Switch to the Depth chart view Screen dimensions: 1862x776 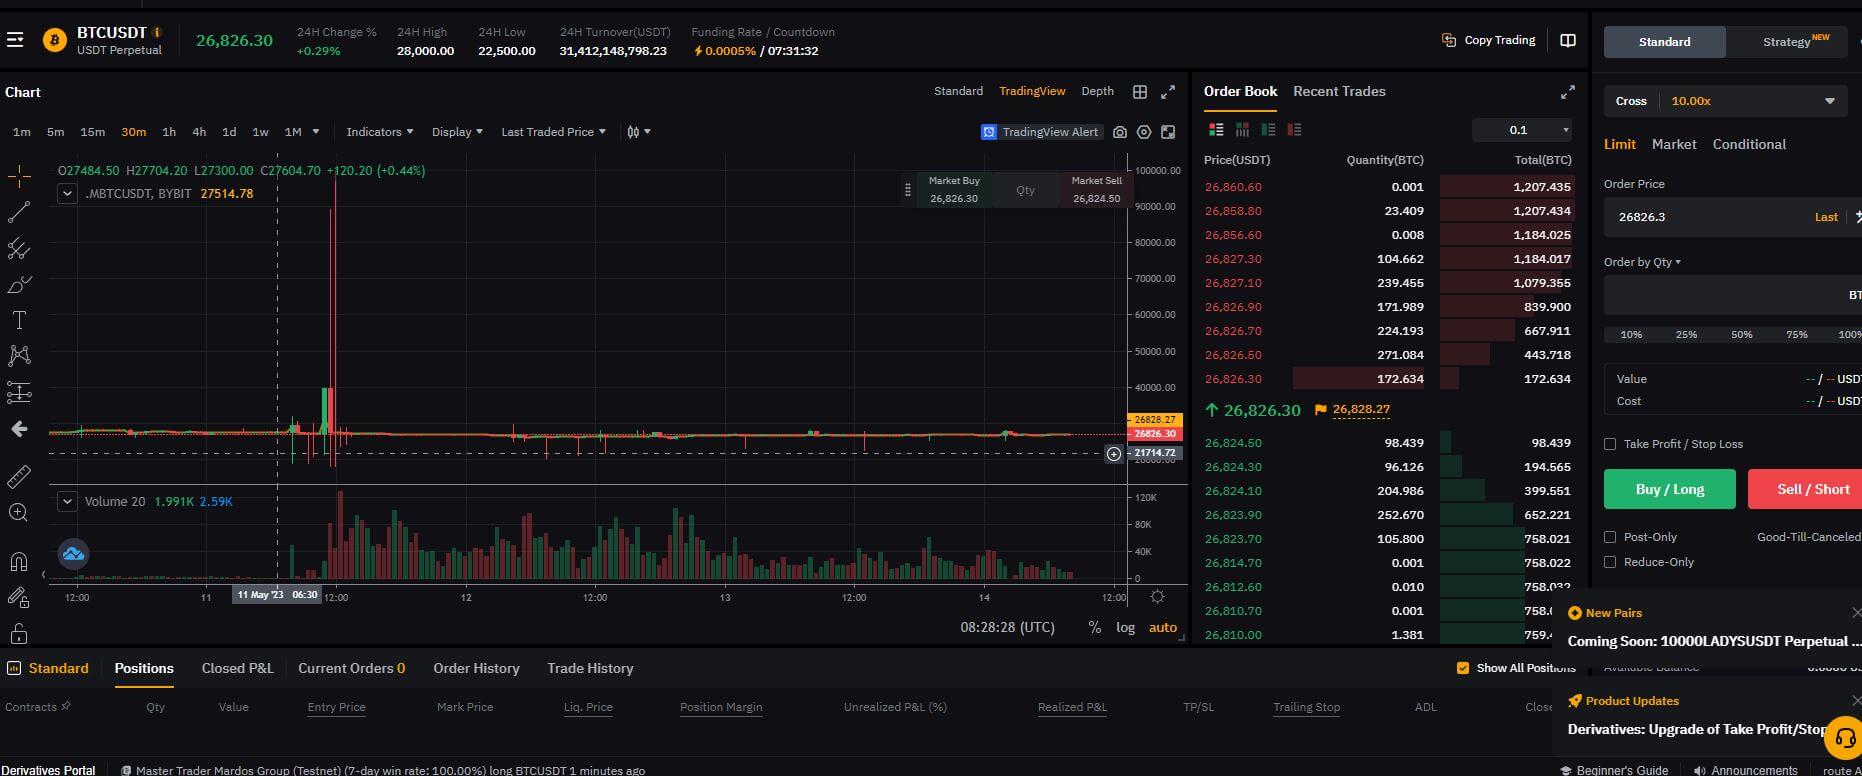1097,91
